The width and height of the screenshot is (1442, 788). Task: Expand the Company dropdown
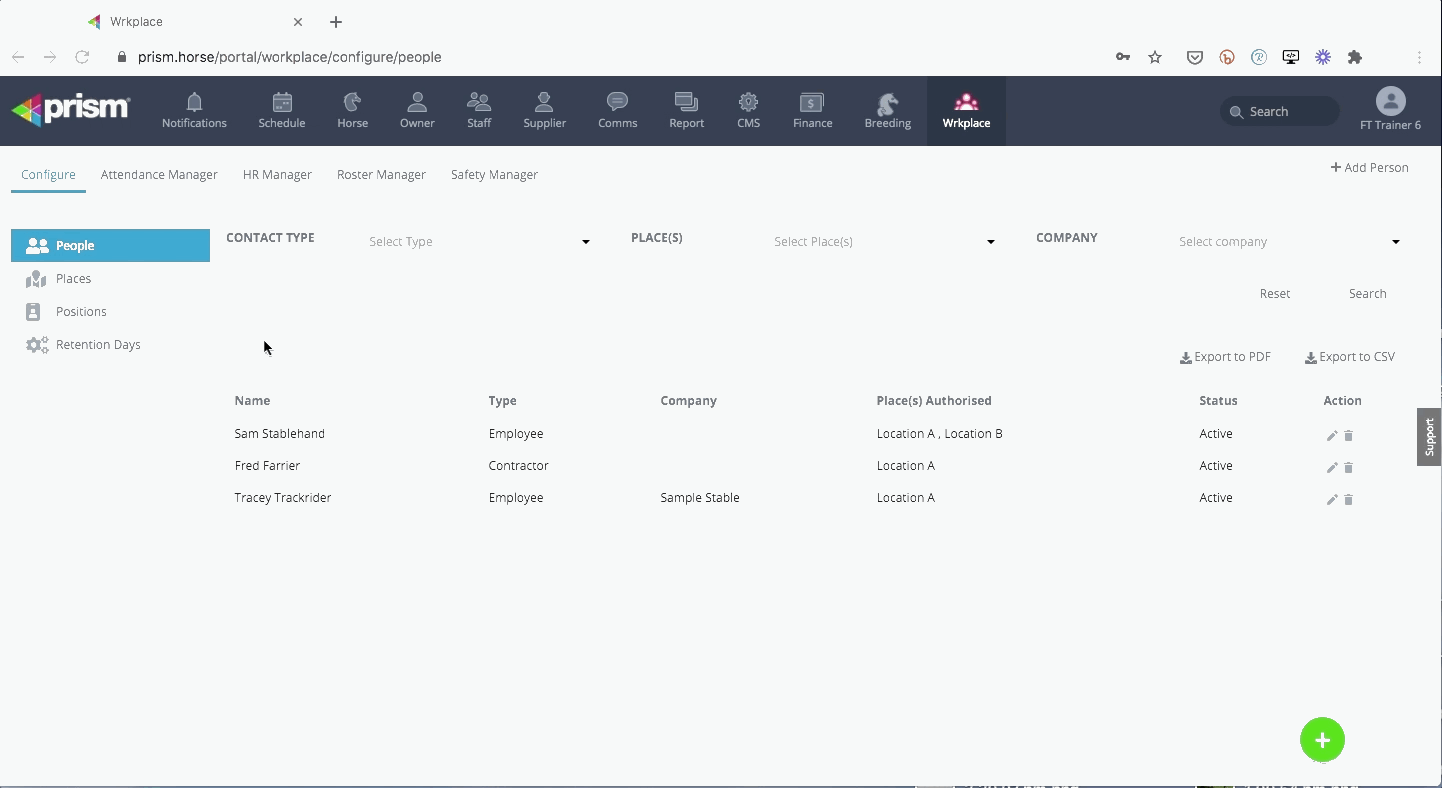[1289, 242]
